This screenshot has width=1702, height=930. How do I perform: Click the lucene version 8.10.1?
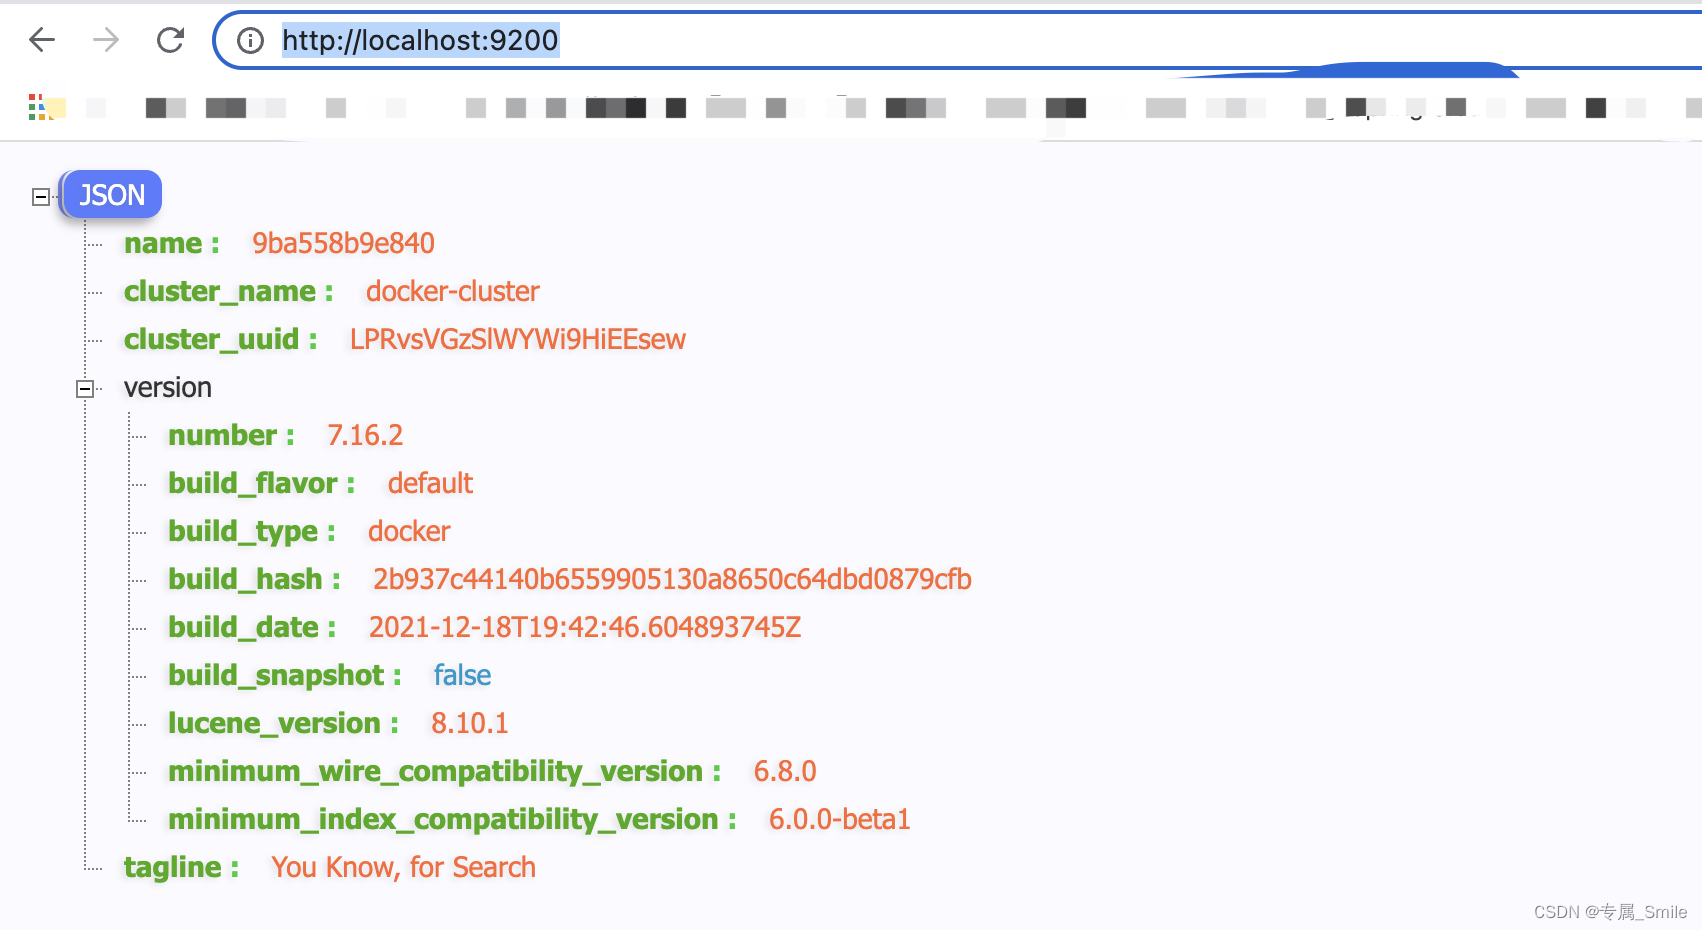[470, 724]
